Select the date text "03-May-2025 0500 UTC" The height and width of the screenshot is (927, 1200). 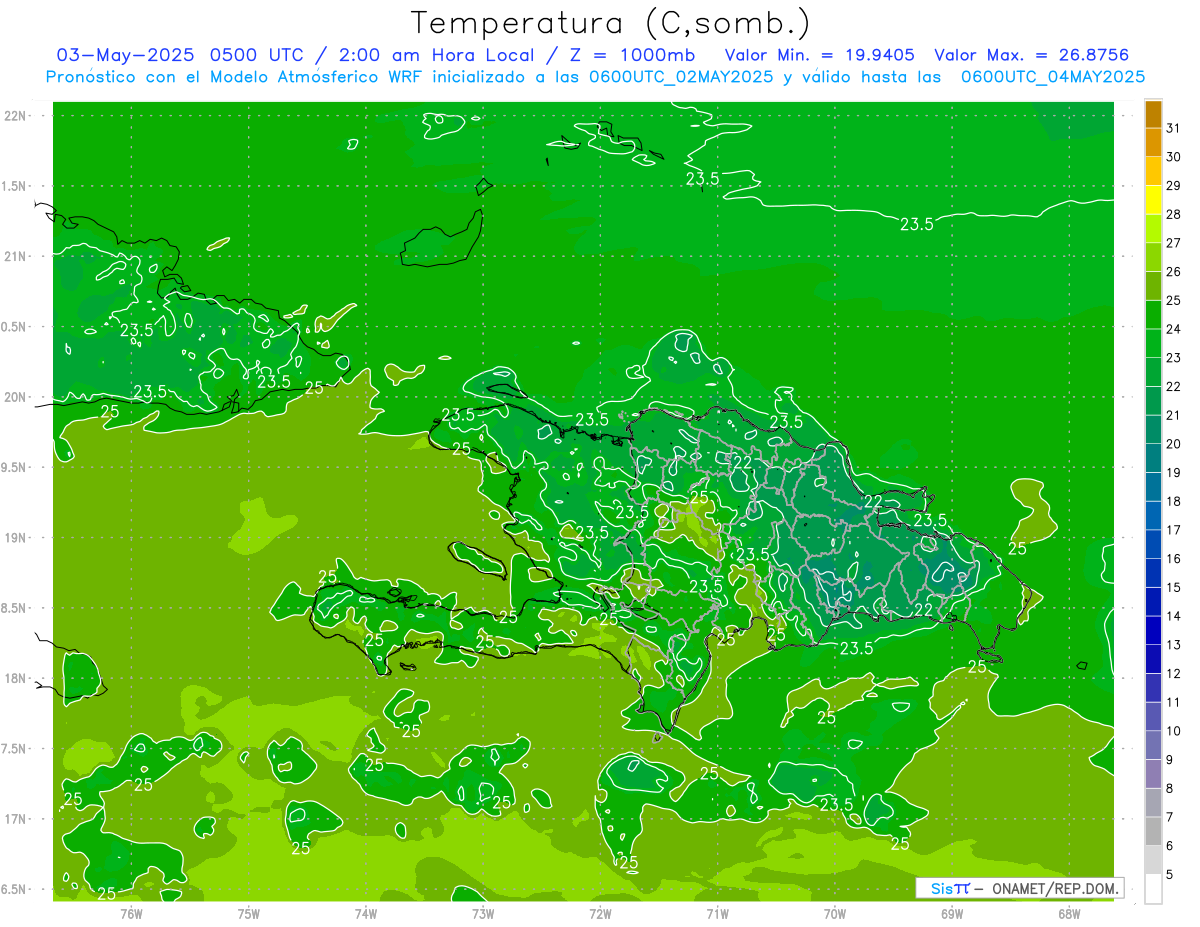point(182,55)
